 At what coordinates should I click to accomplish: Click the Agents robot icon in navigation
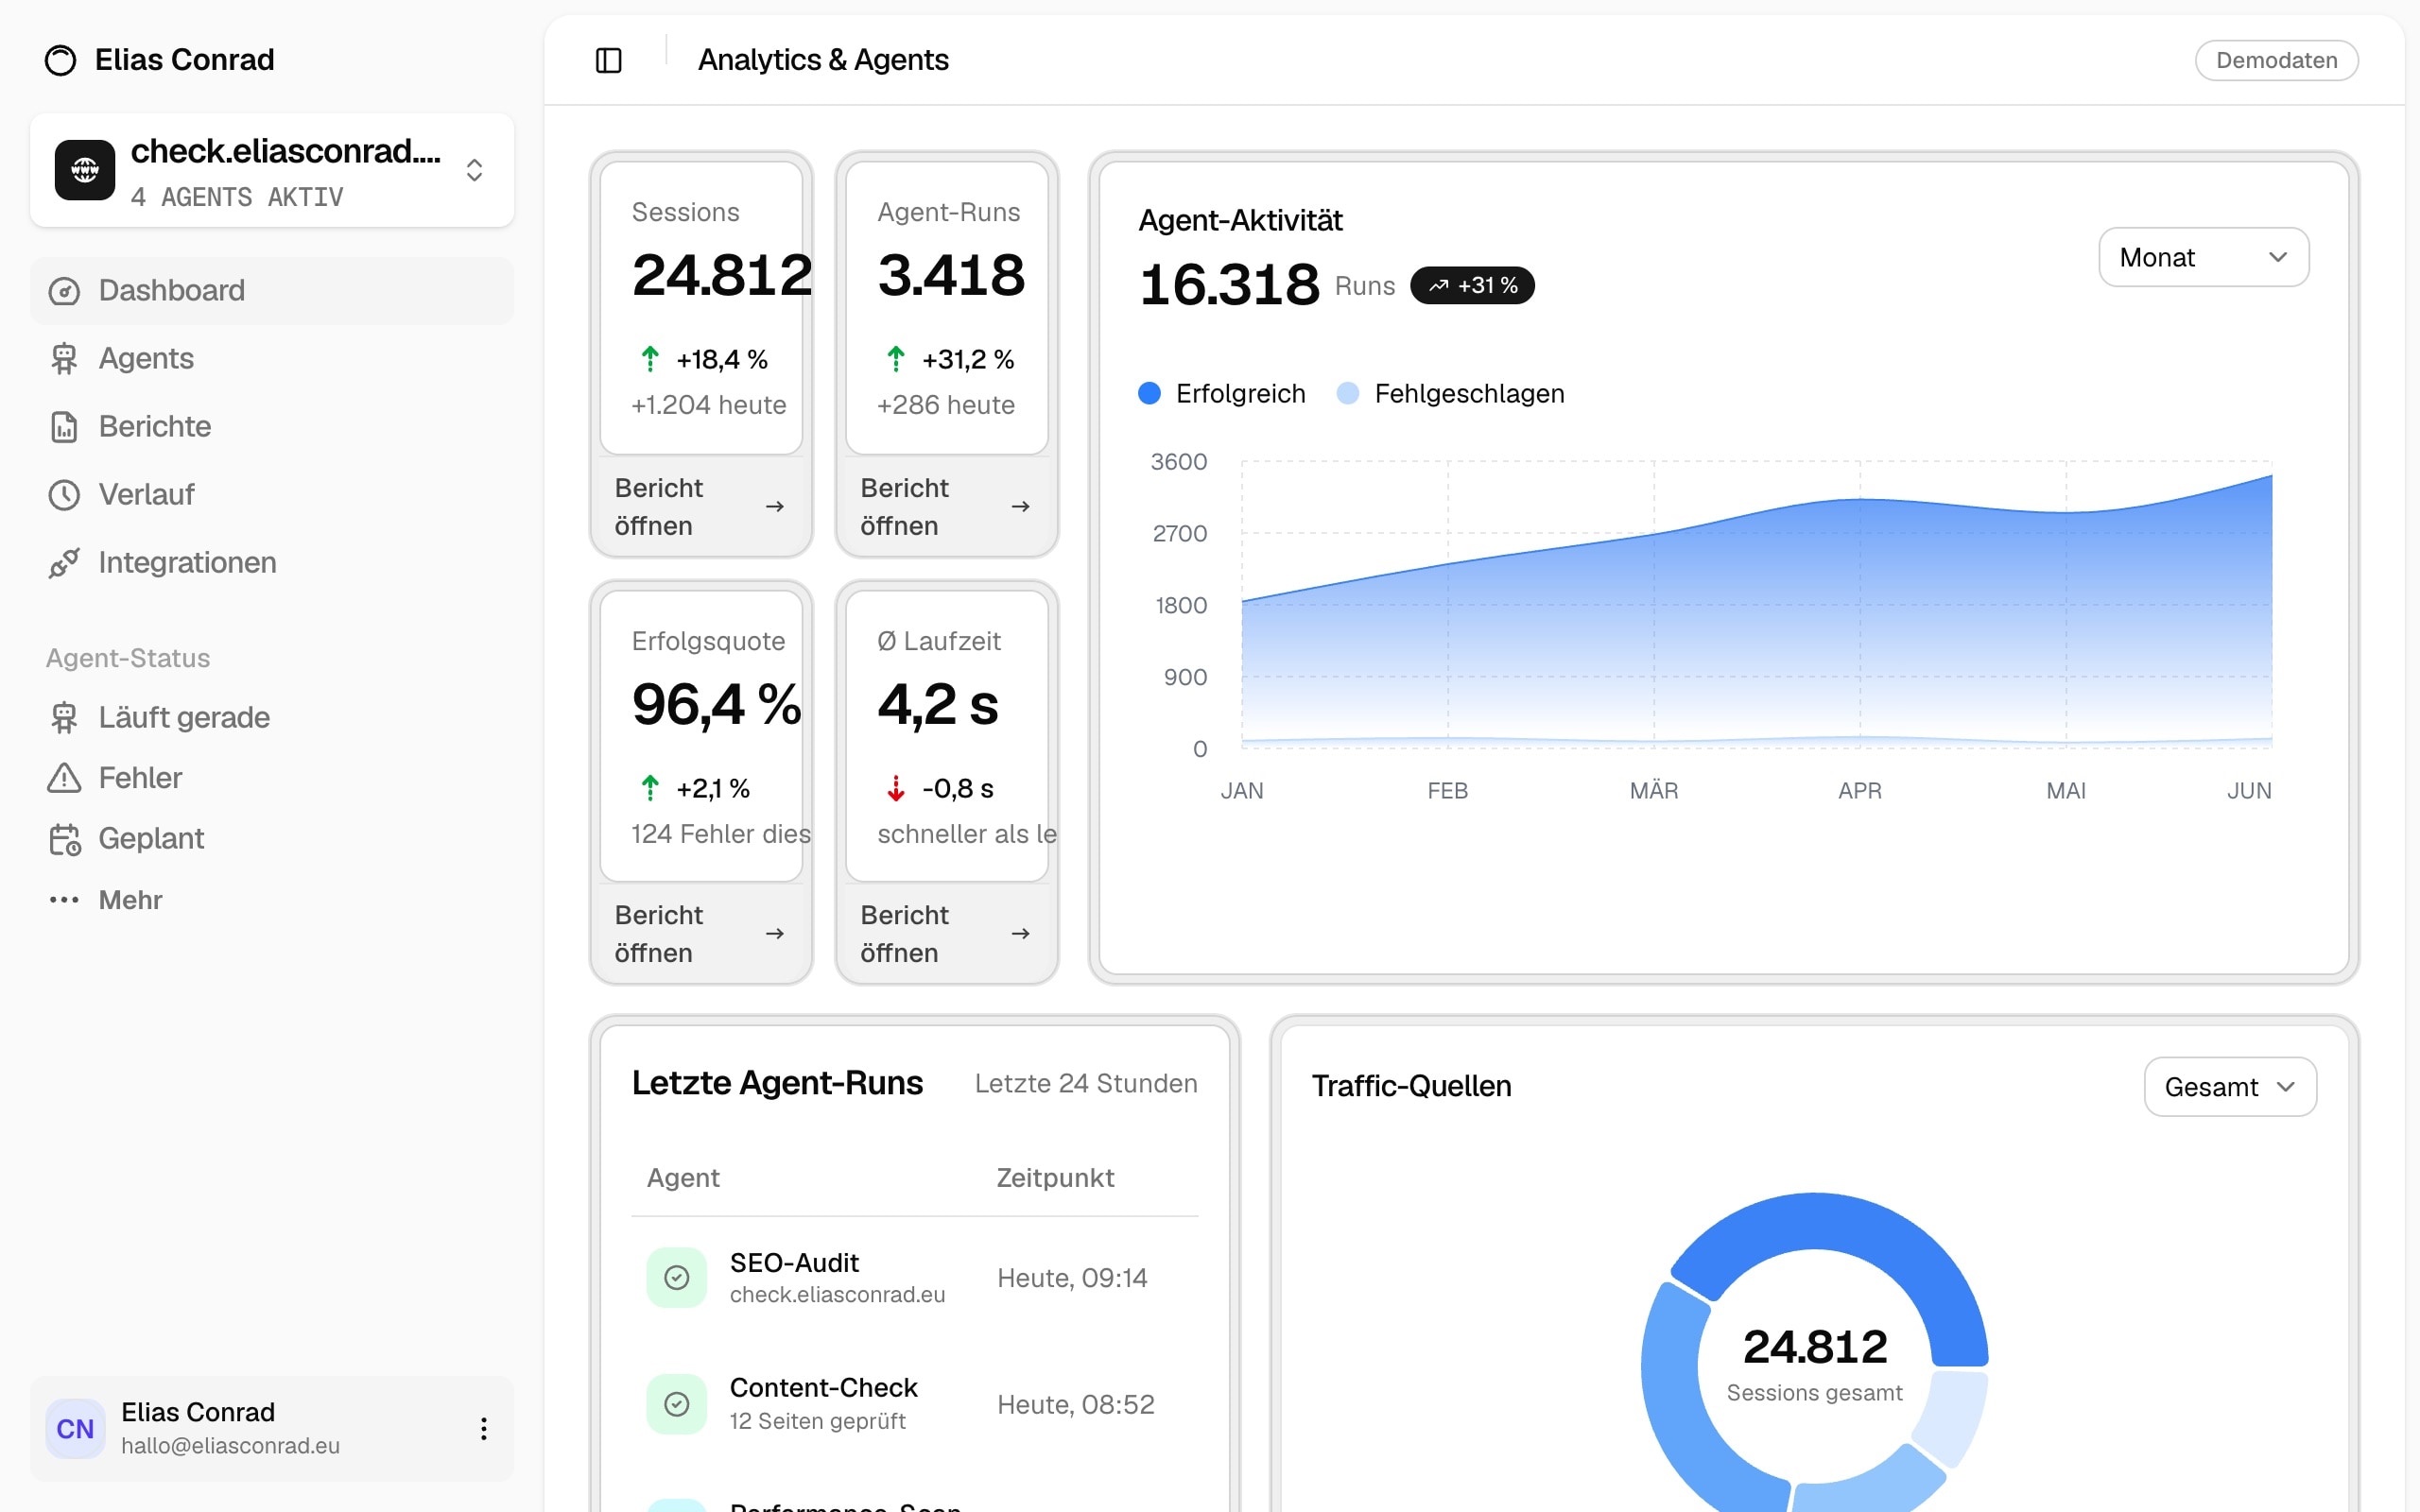pyautogui.click(x=64, y=359)
